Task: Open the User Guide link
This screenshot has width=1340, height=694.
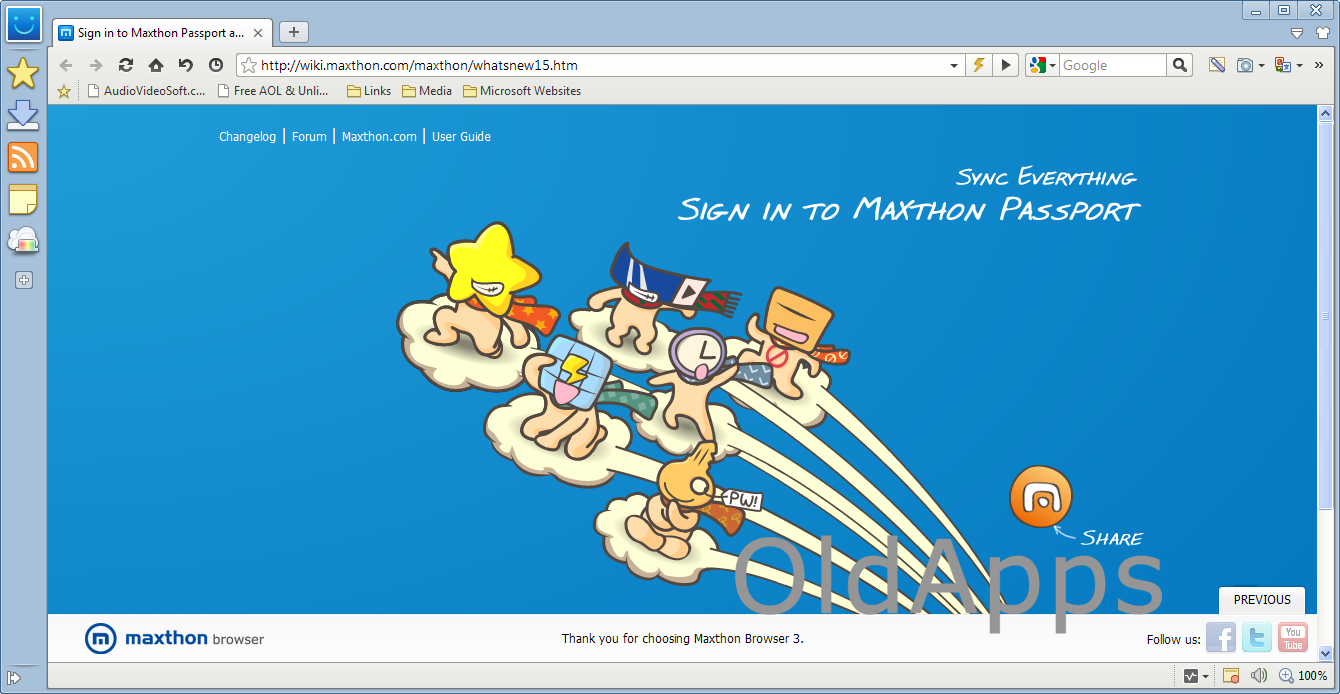Action: [x=461, y=137]
